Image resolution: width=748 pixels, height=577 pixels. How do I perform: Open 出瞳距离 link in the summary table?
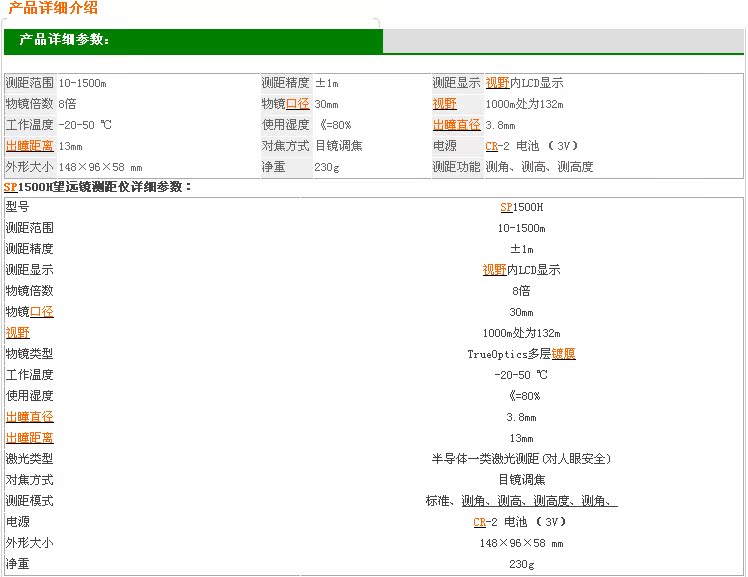click(29, 146)
